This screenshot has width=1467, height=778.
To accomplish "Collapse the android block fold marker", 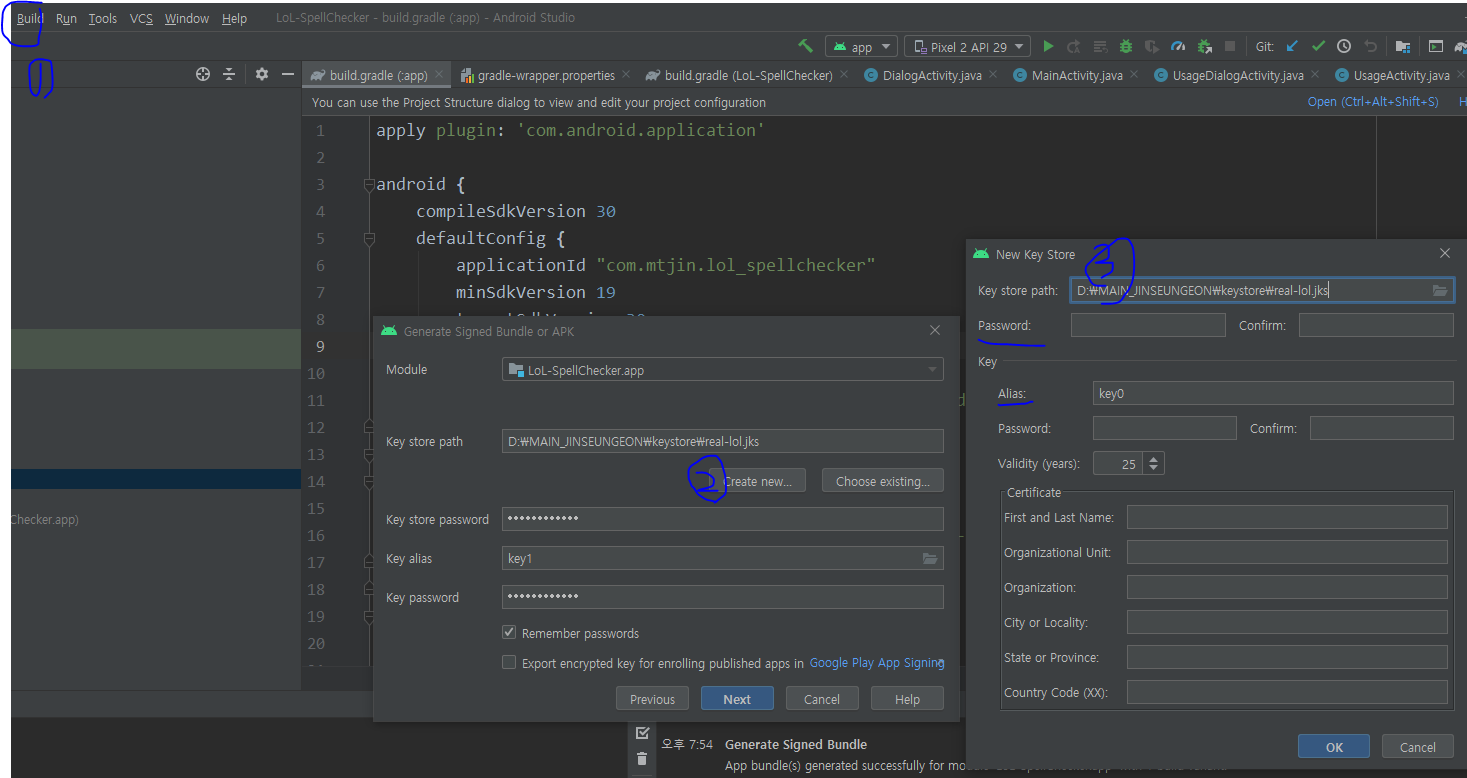I will [369, 184].
